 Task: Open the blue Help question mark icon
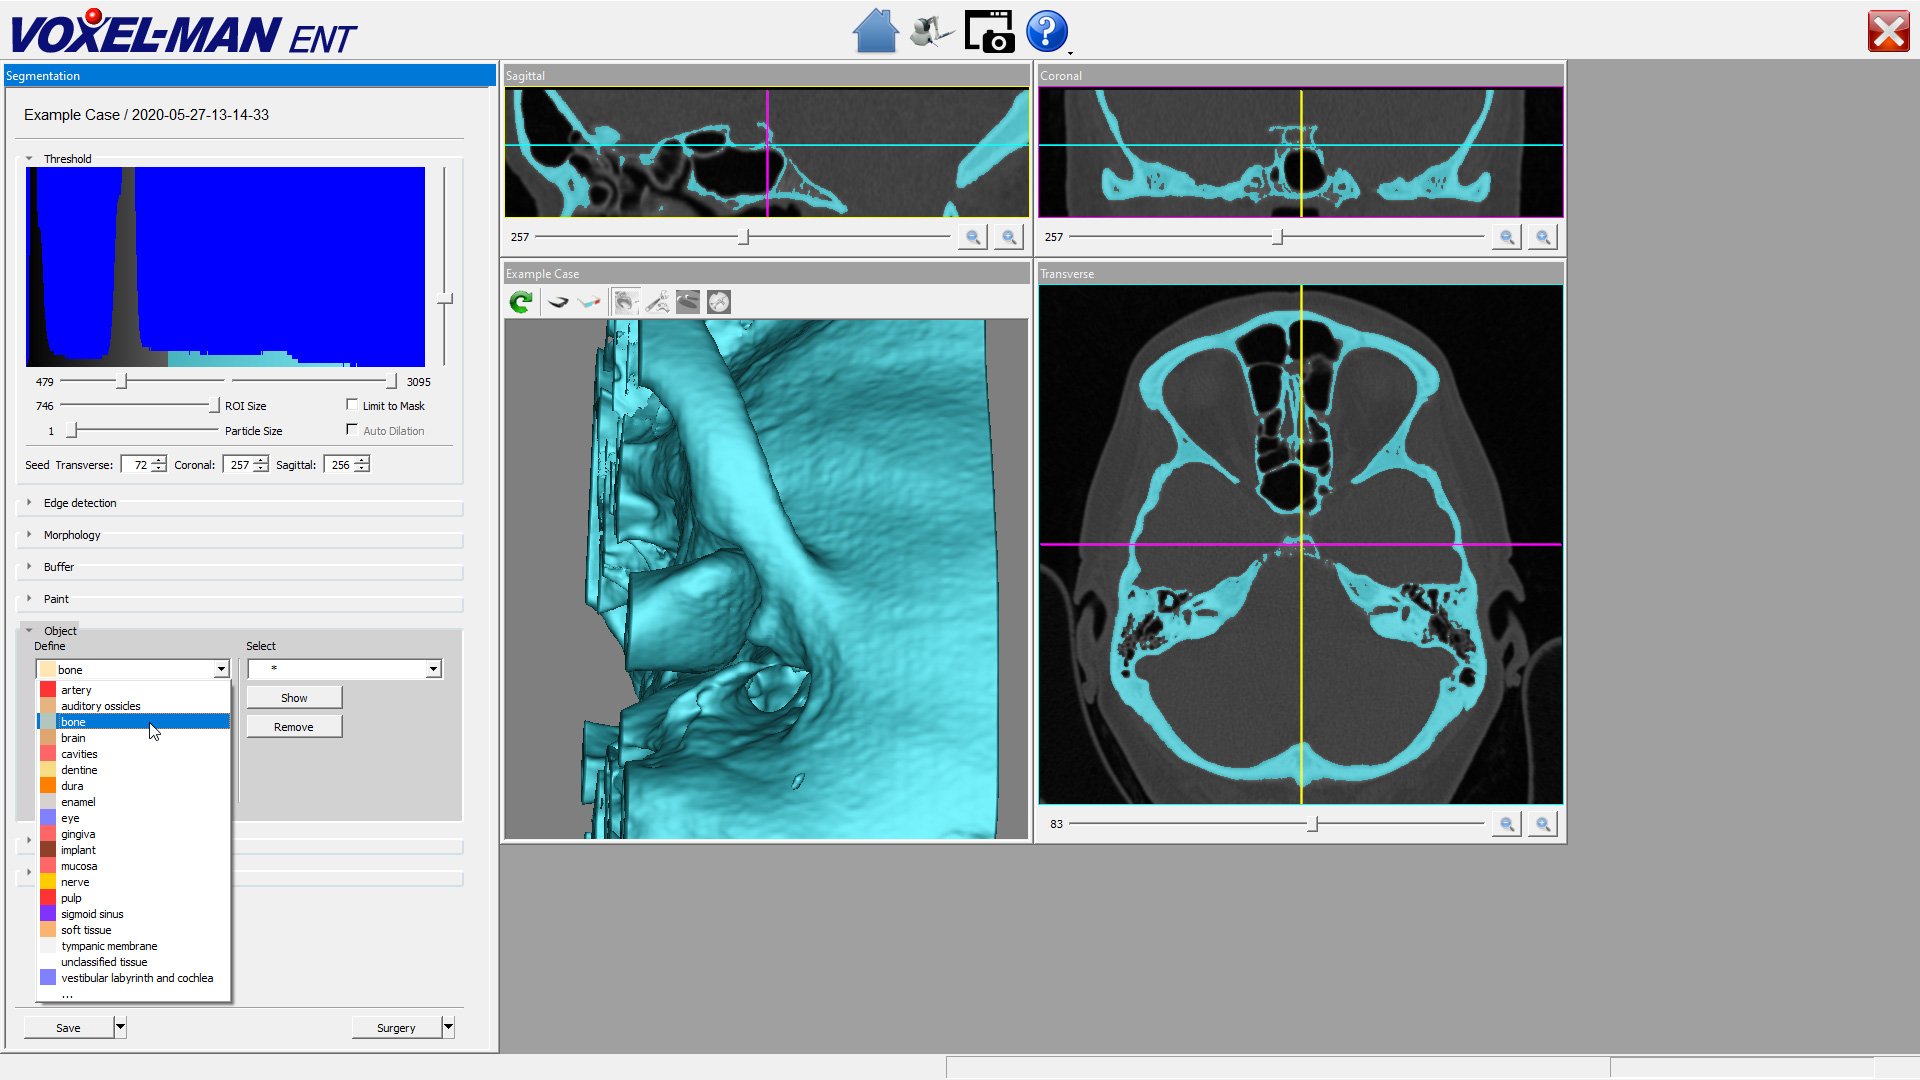[1046, 31]
